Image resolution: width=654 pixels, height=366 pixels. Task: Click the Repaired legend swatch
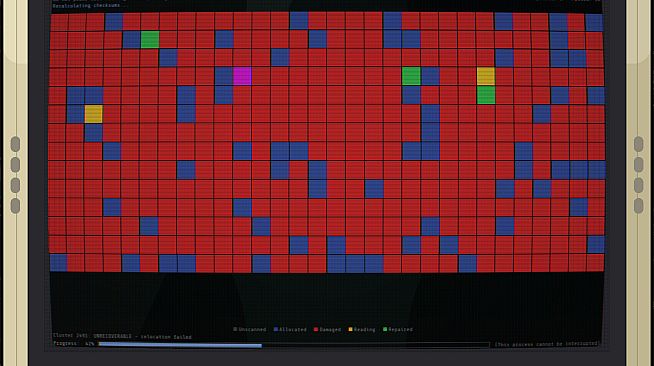(x=385, y=329)
